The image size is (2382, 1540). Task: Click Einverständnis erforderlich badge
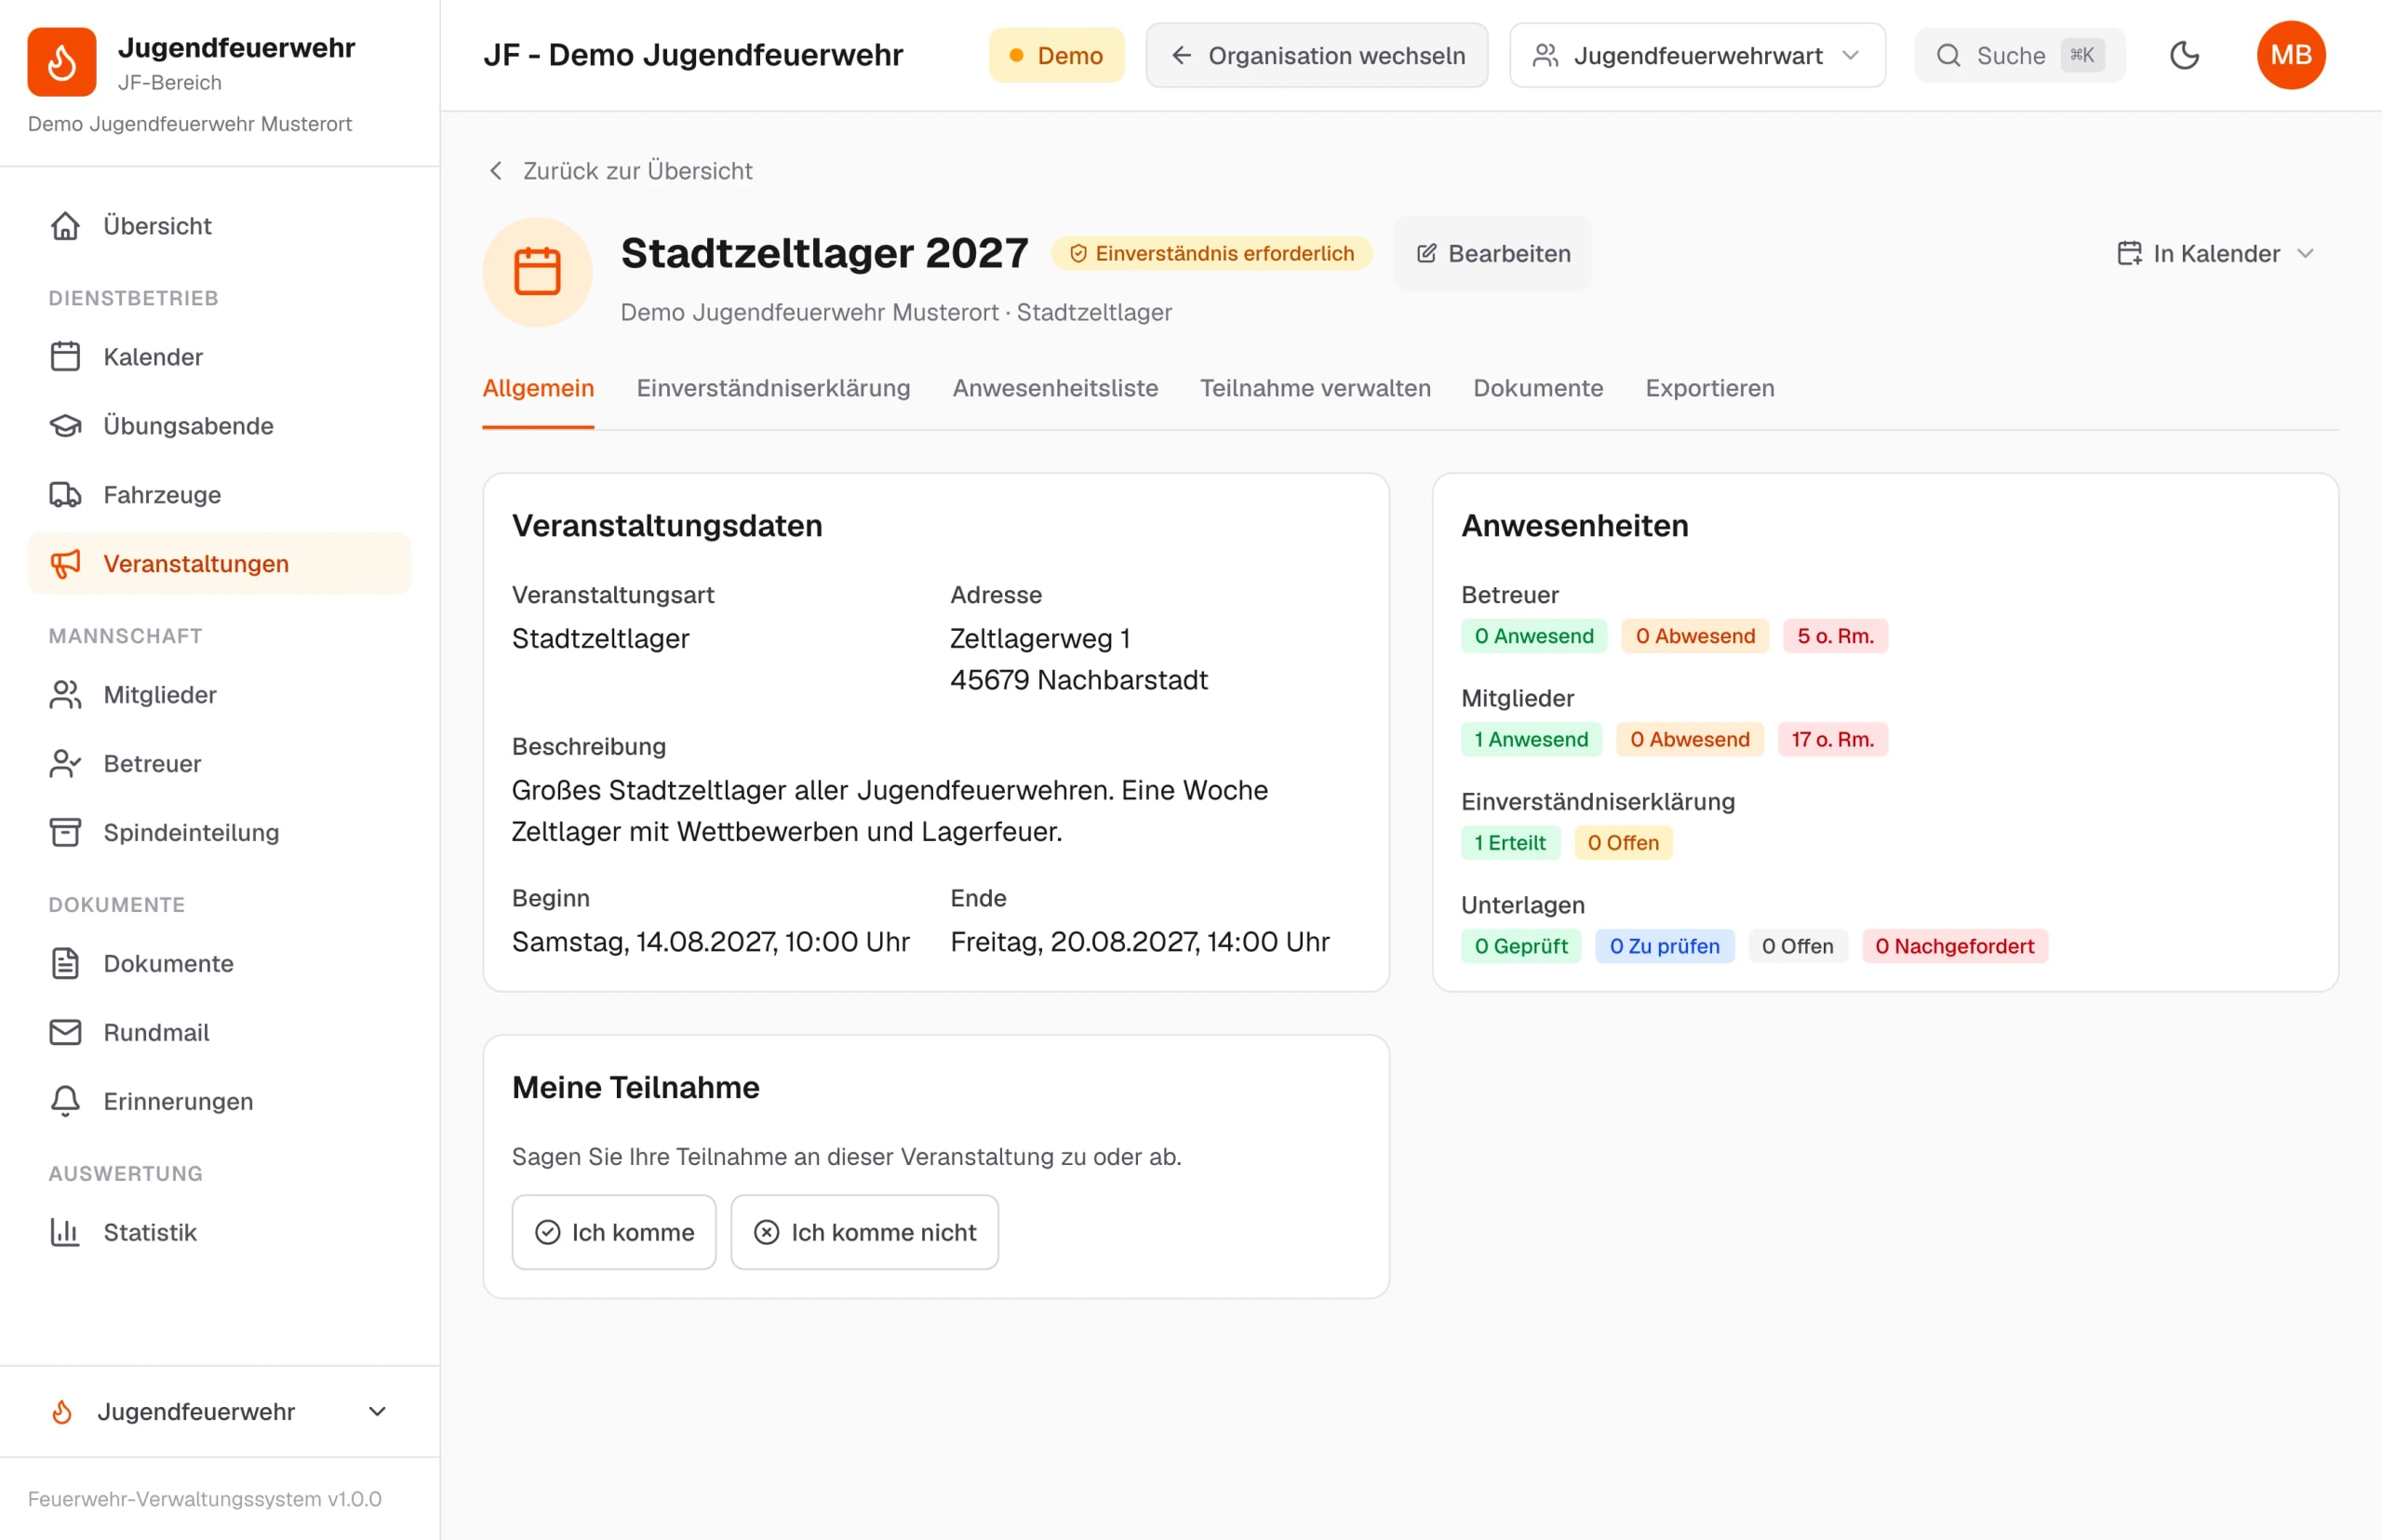1212,254
